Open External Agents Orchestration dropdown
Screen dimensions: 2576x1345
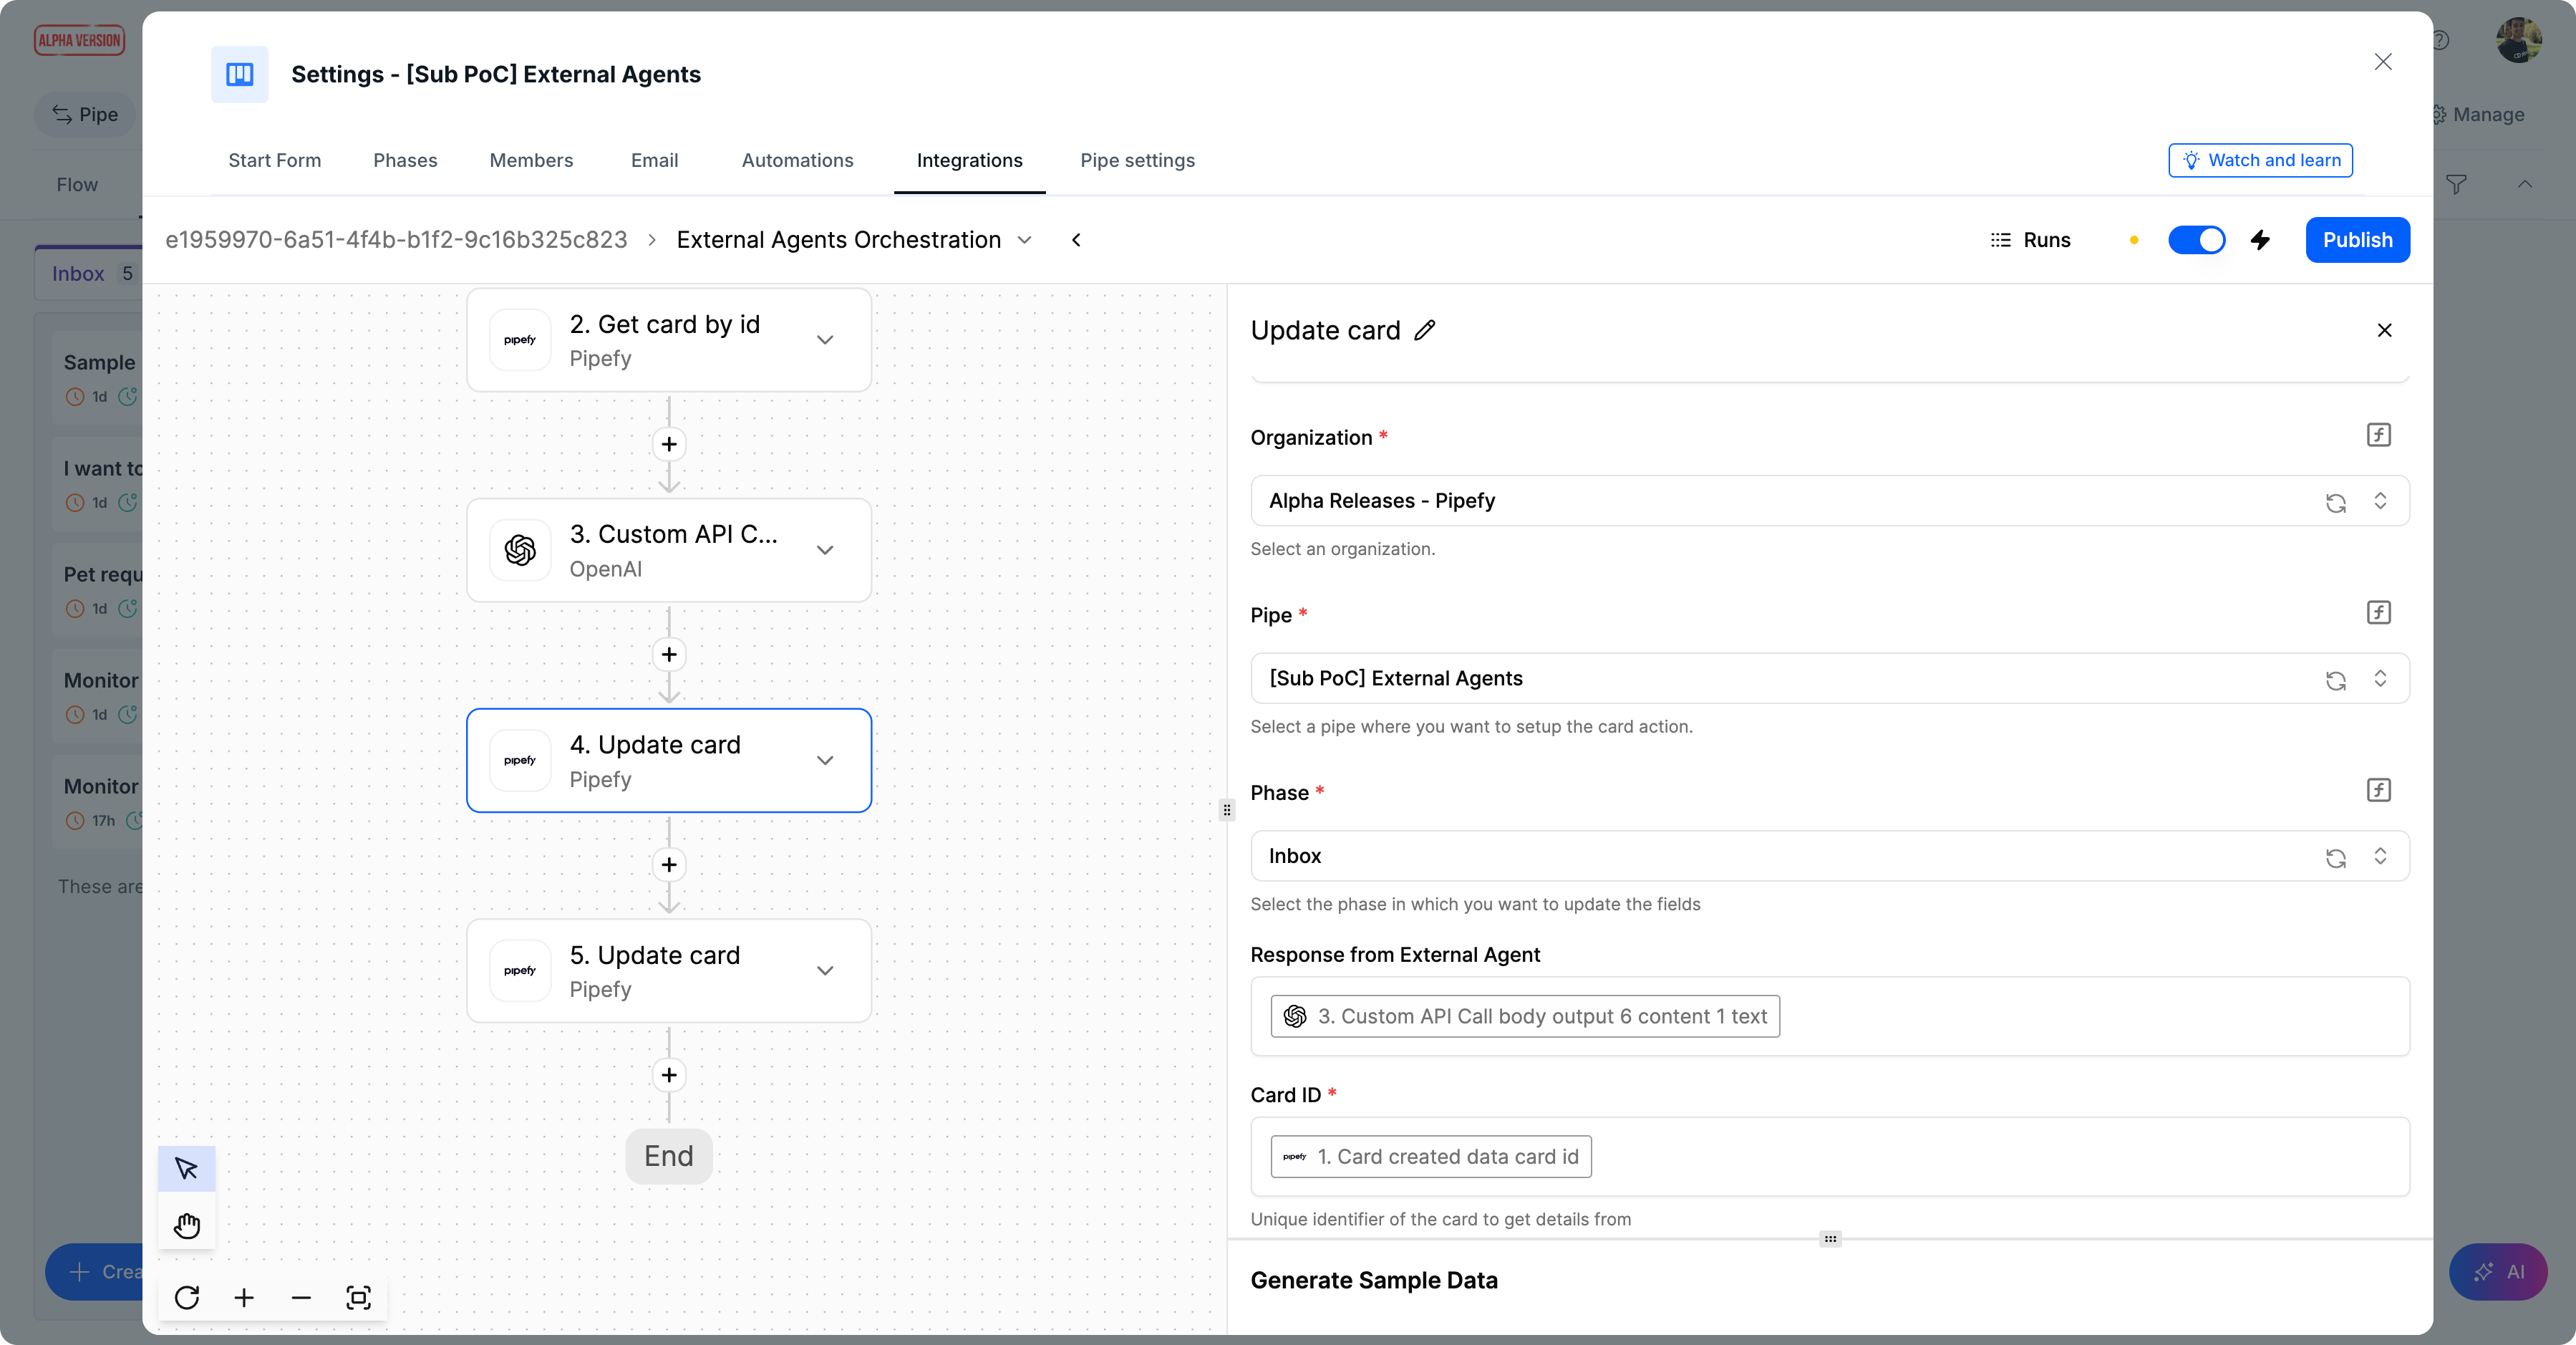coord(1025,240)
